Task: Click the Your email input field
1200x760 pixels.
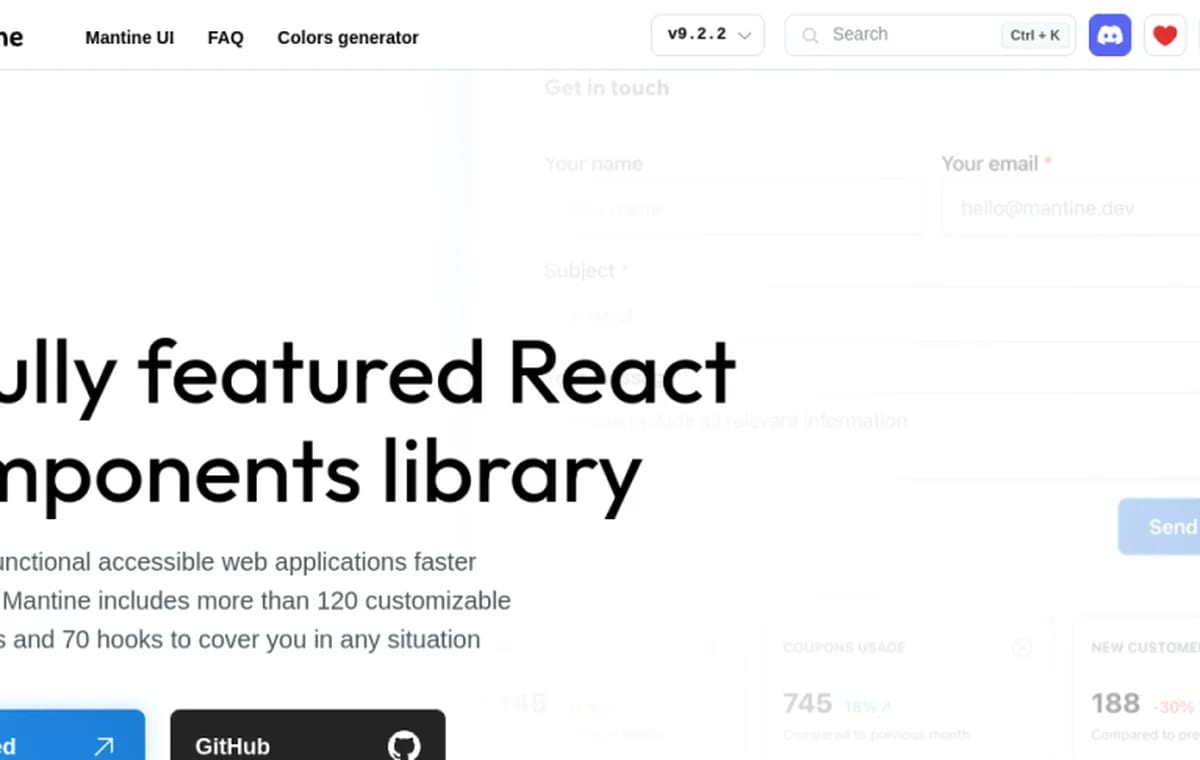Action: point(1070,208)
